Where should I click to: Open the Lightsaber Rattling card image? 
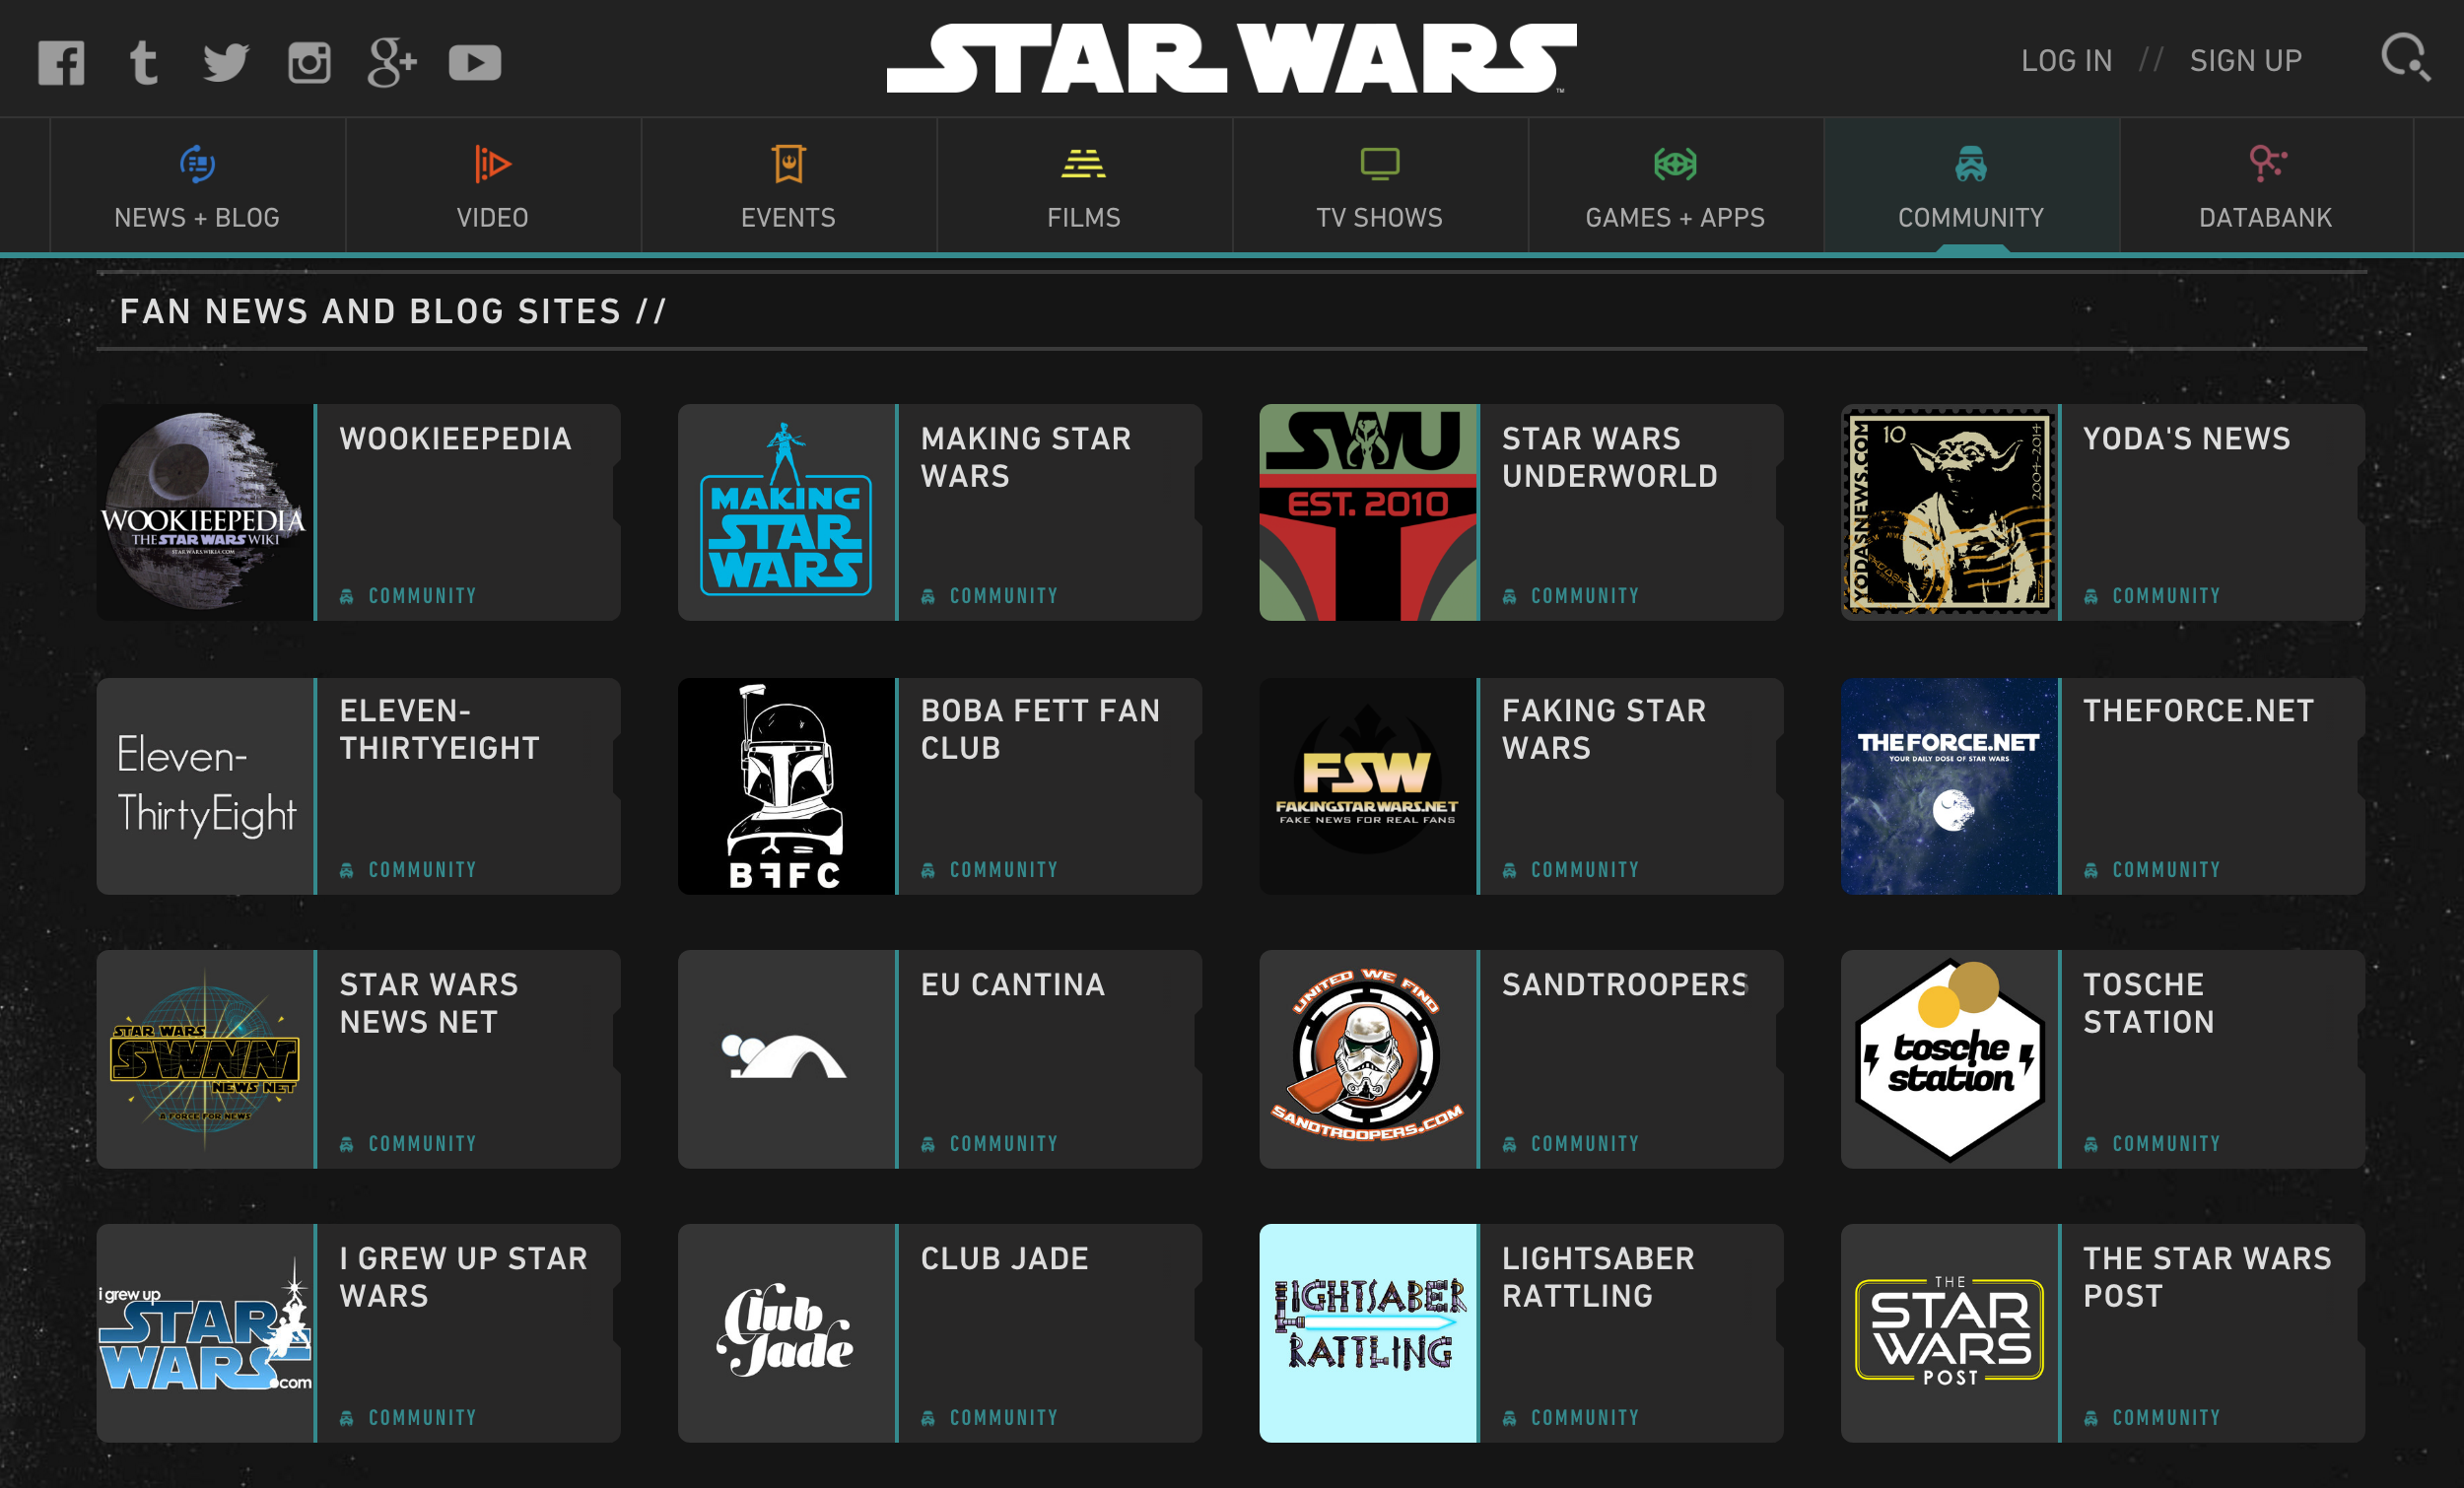pyautogui.click(x=1368, y=1332)
